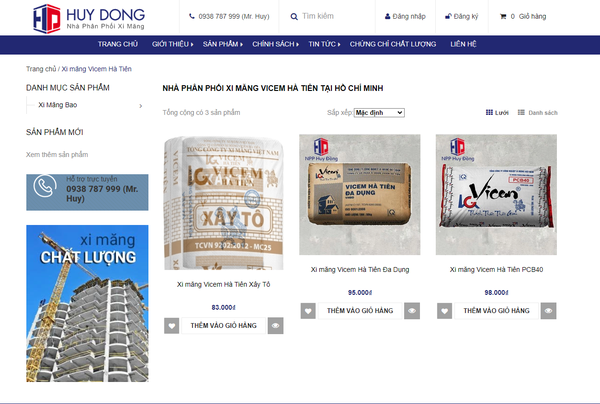Add Xây Tô cement to wishlist heart
Image resolution: width=600 pixels, height=404 pixels.
tap(171, 326)
